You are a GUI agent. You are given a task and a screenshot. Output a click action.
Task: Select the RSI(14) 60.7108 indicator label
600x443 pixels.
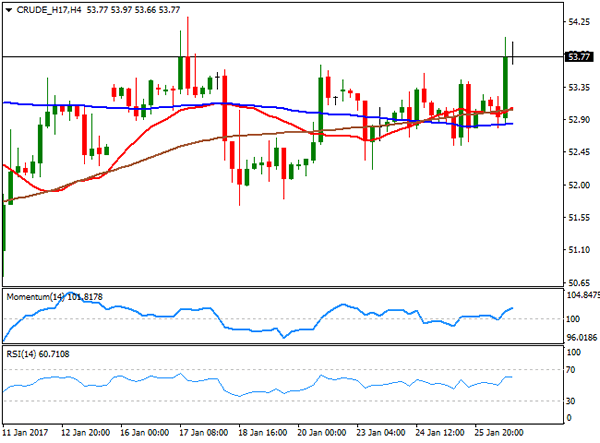(x=38, y=354)
